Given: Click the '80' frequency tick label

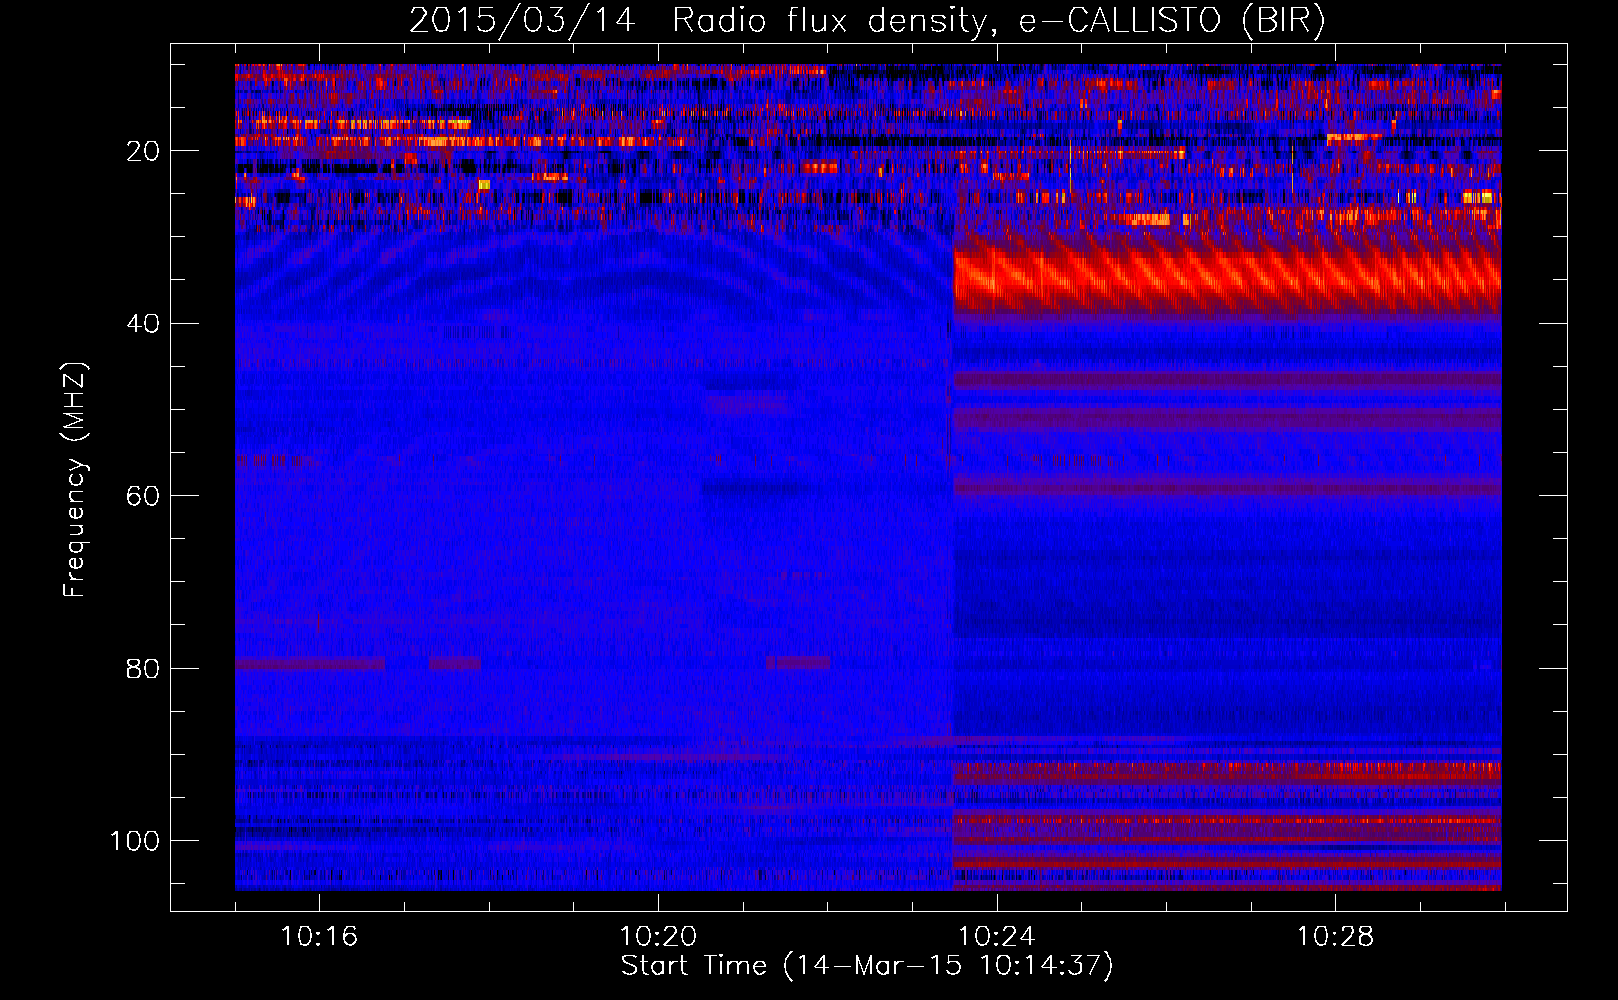Looking at the screenshot, I should (143, 668).
